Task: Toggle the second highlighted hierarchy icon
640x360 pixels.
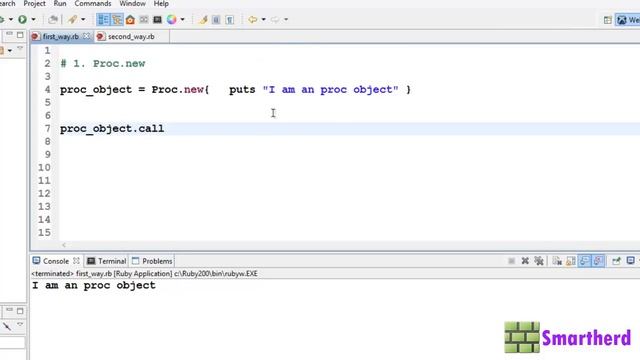Action: (x=117, y=19)
